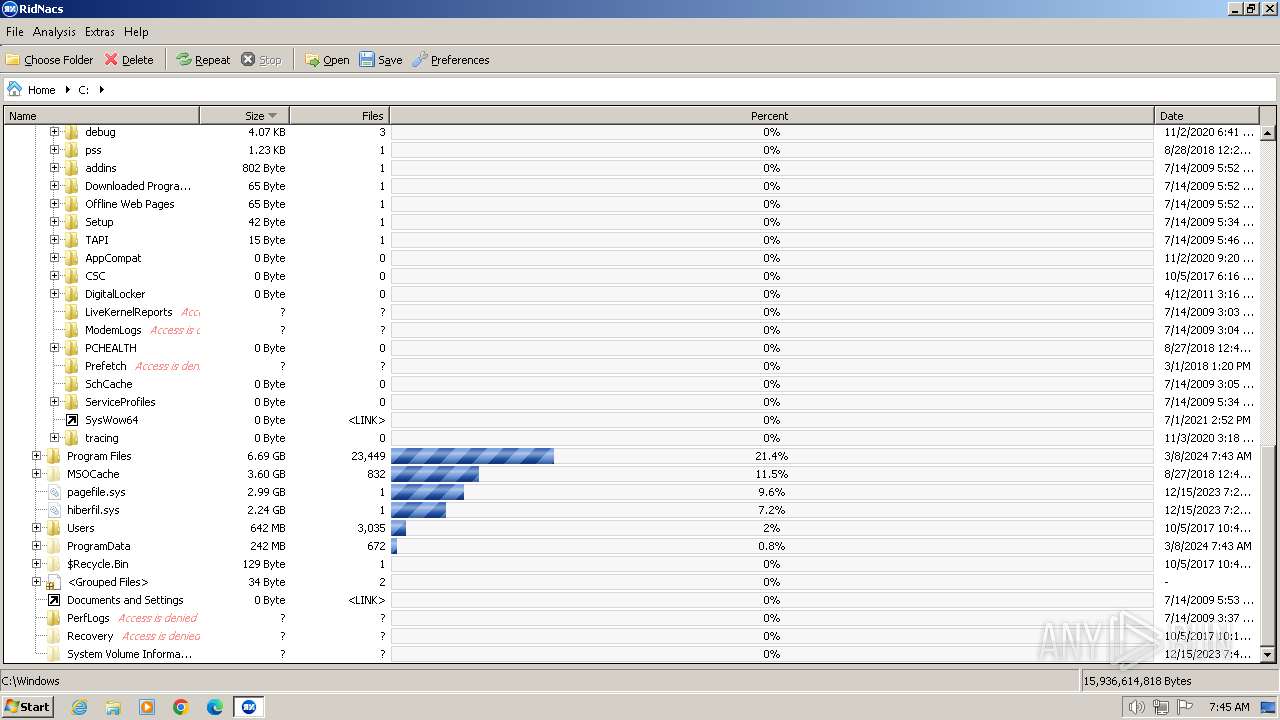Open the Preferences dialog
Viewport: 1280px width, 720px height.
451,60
